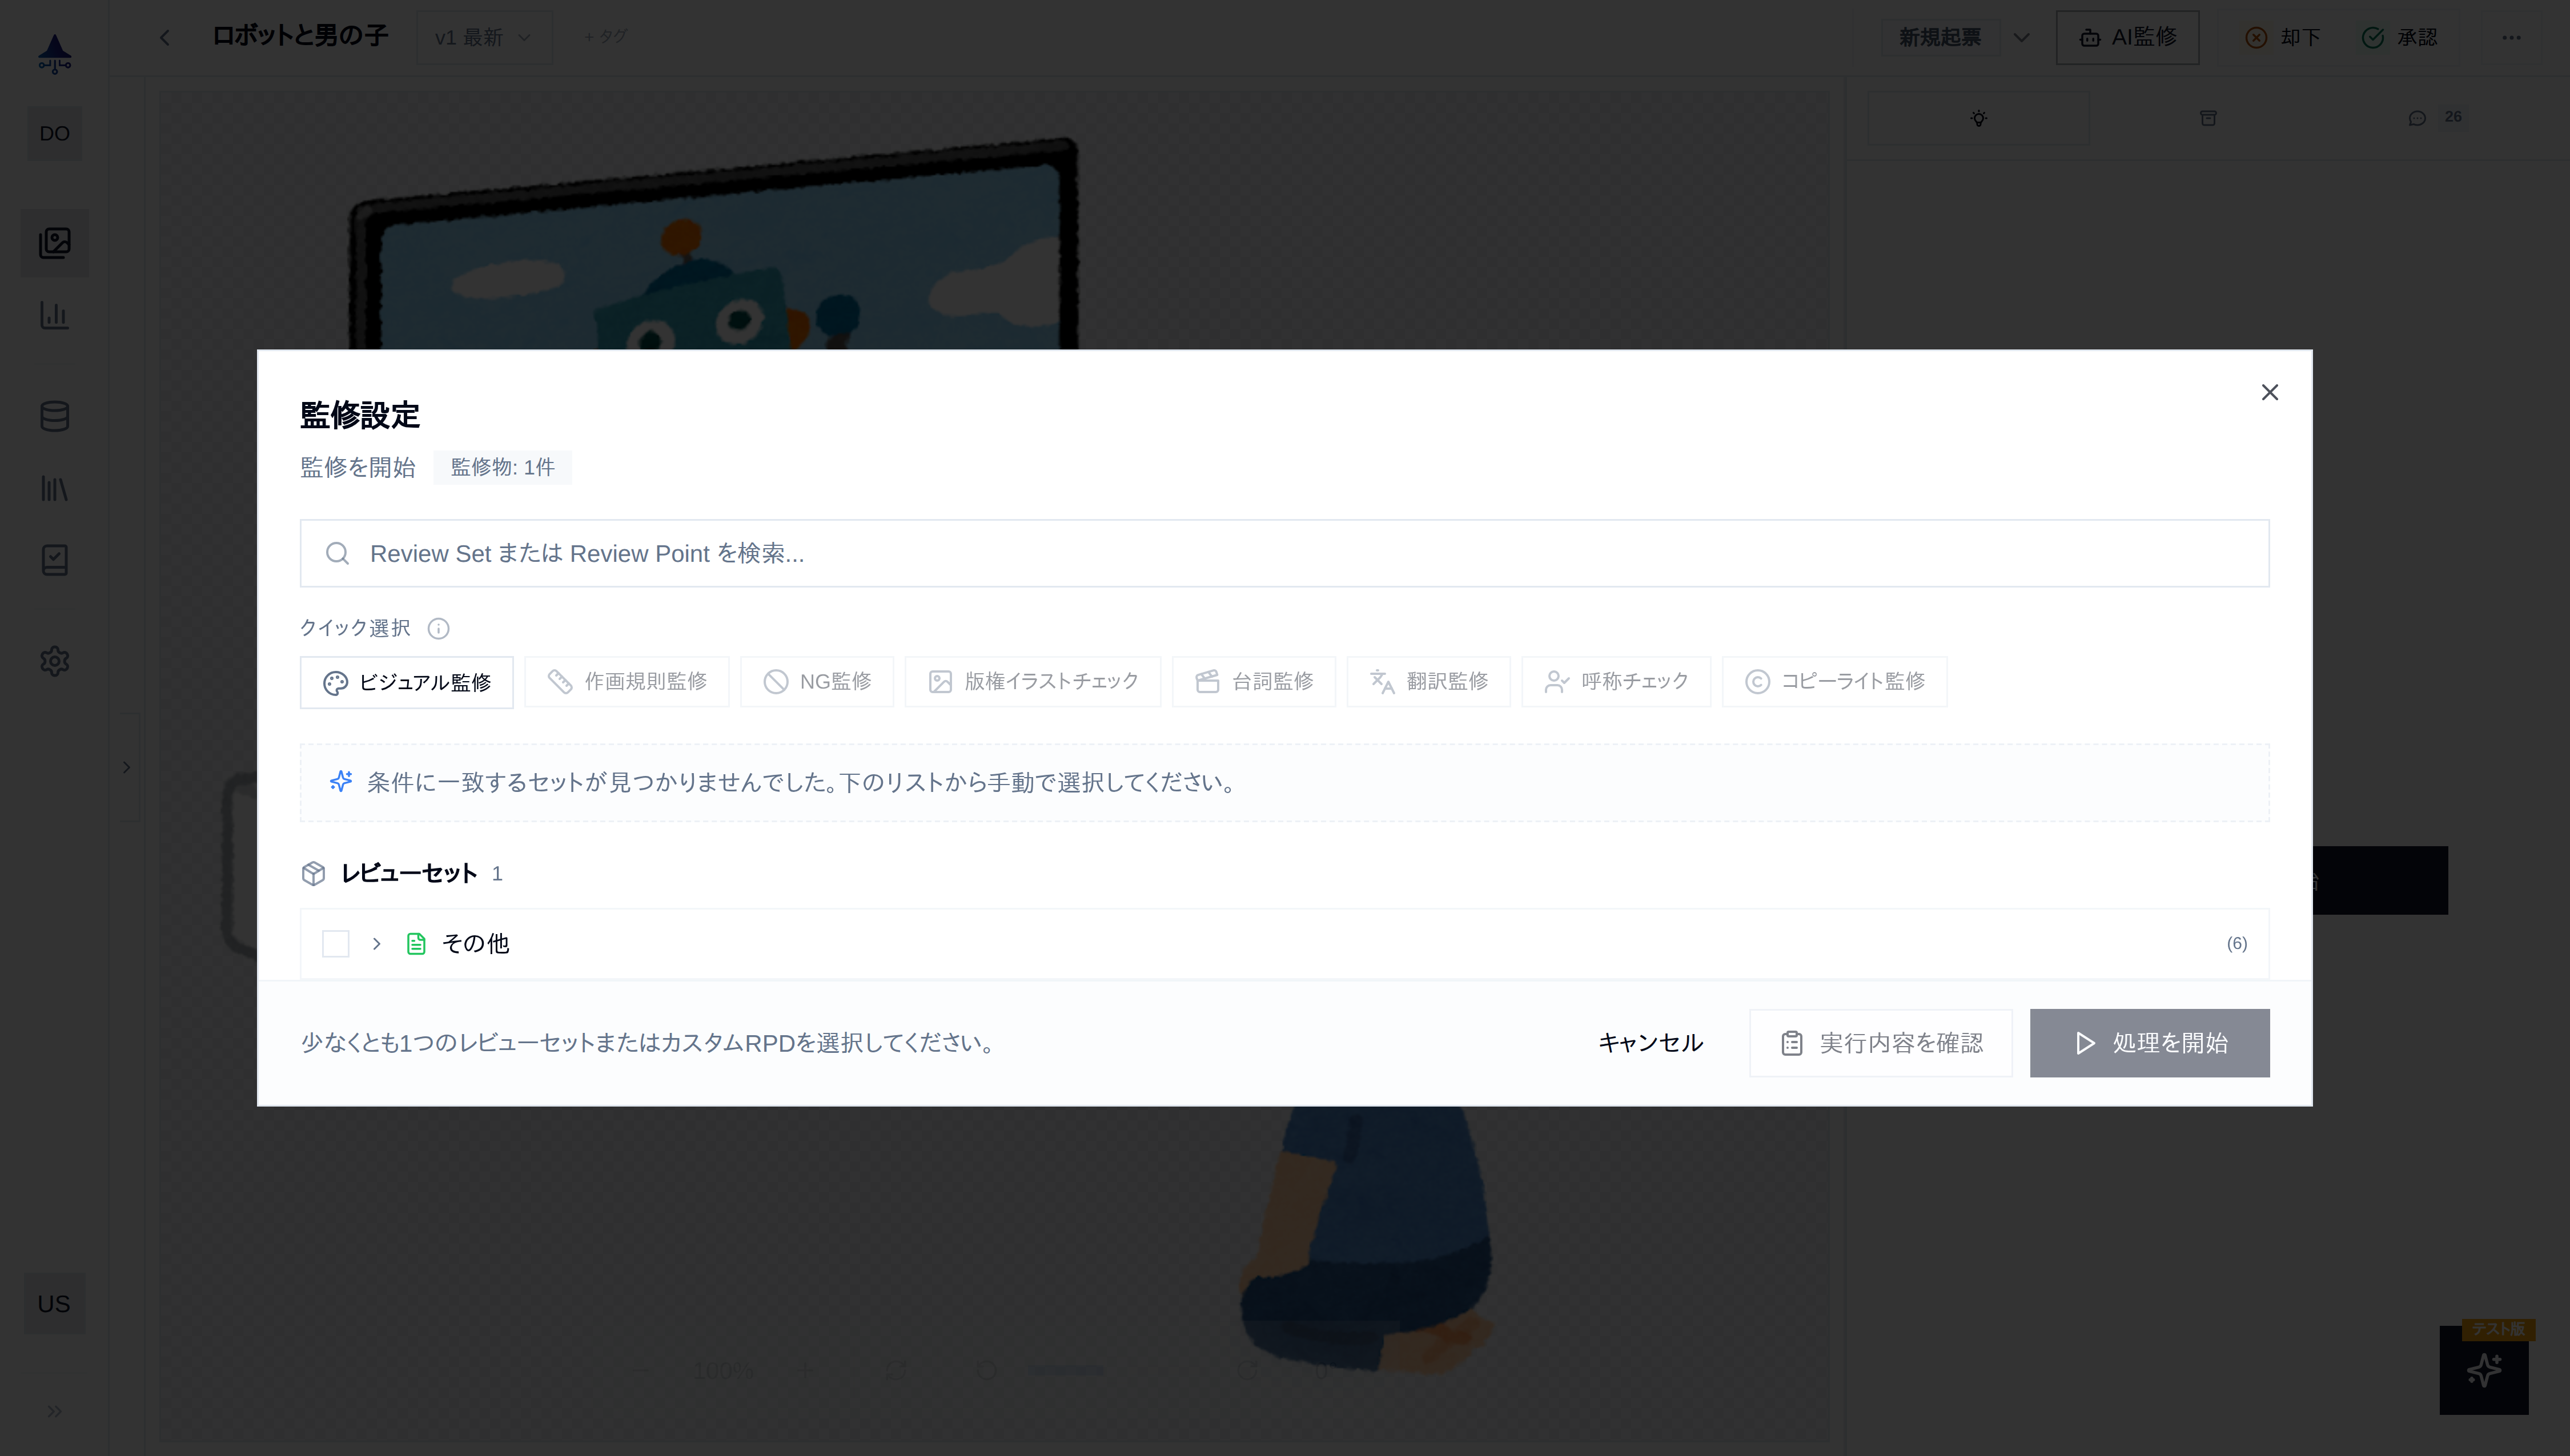Select the 翻訳監修 quick option
This screenshot has width=2570, height=1456.
pyautogui.click(x=1428, y=681)
